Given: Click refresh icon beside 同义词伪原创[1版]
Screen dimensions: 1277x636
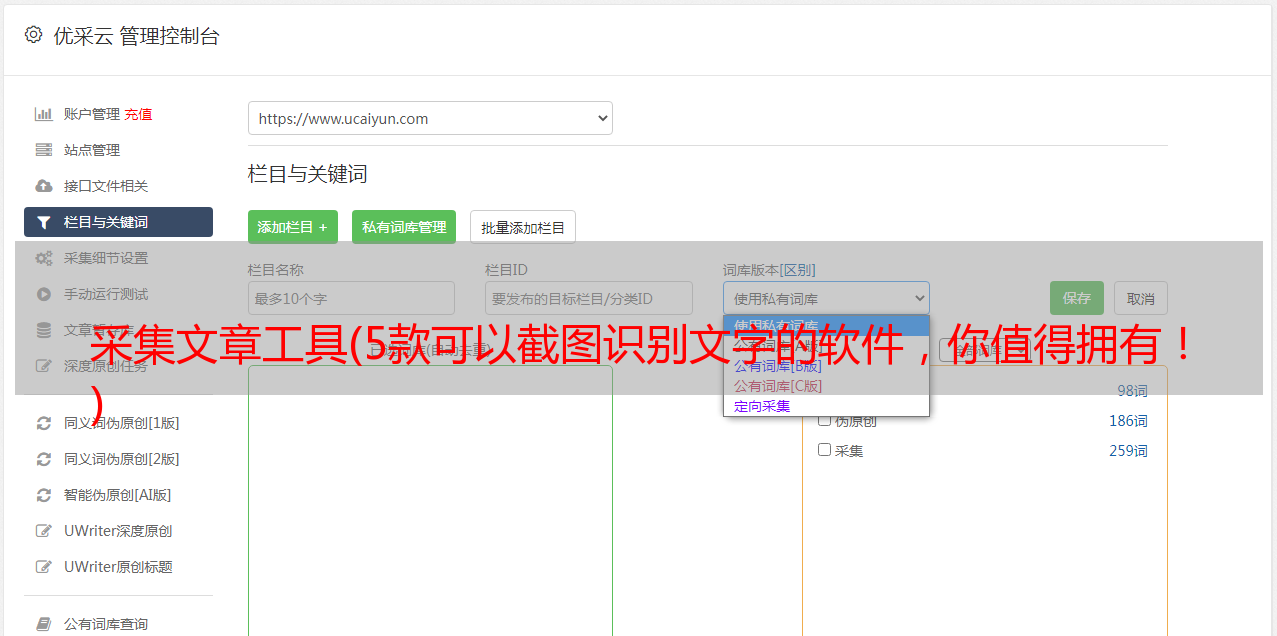Looking at the screenshot, I should coord(43,423).
